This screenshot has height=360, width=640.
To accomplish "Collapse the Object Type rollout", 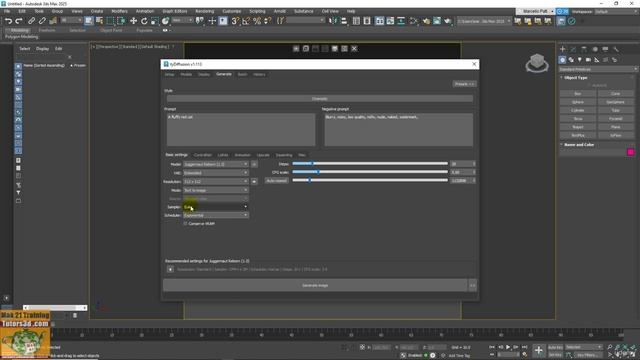I will [x=576, y=78].
